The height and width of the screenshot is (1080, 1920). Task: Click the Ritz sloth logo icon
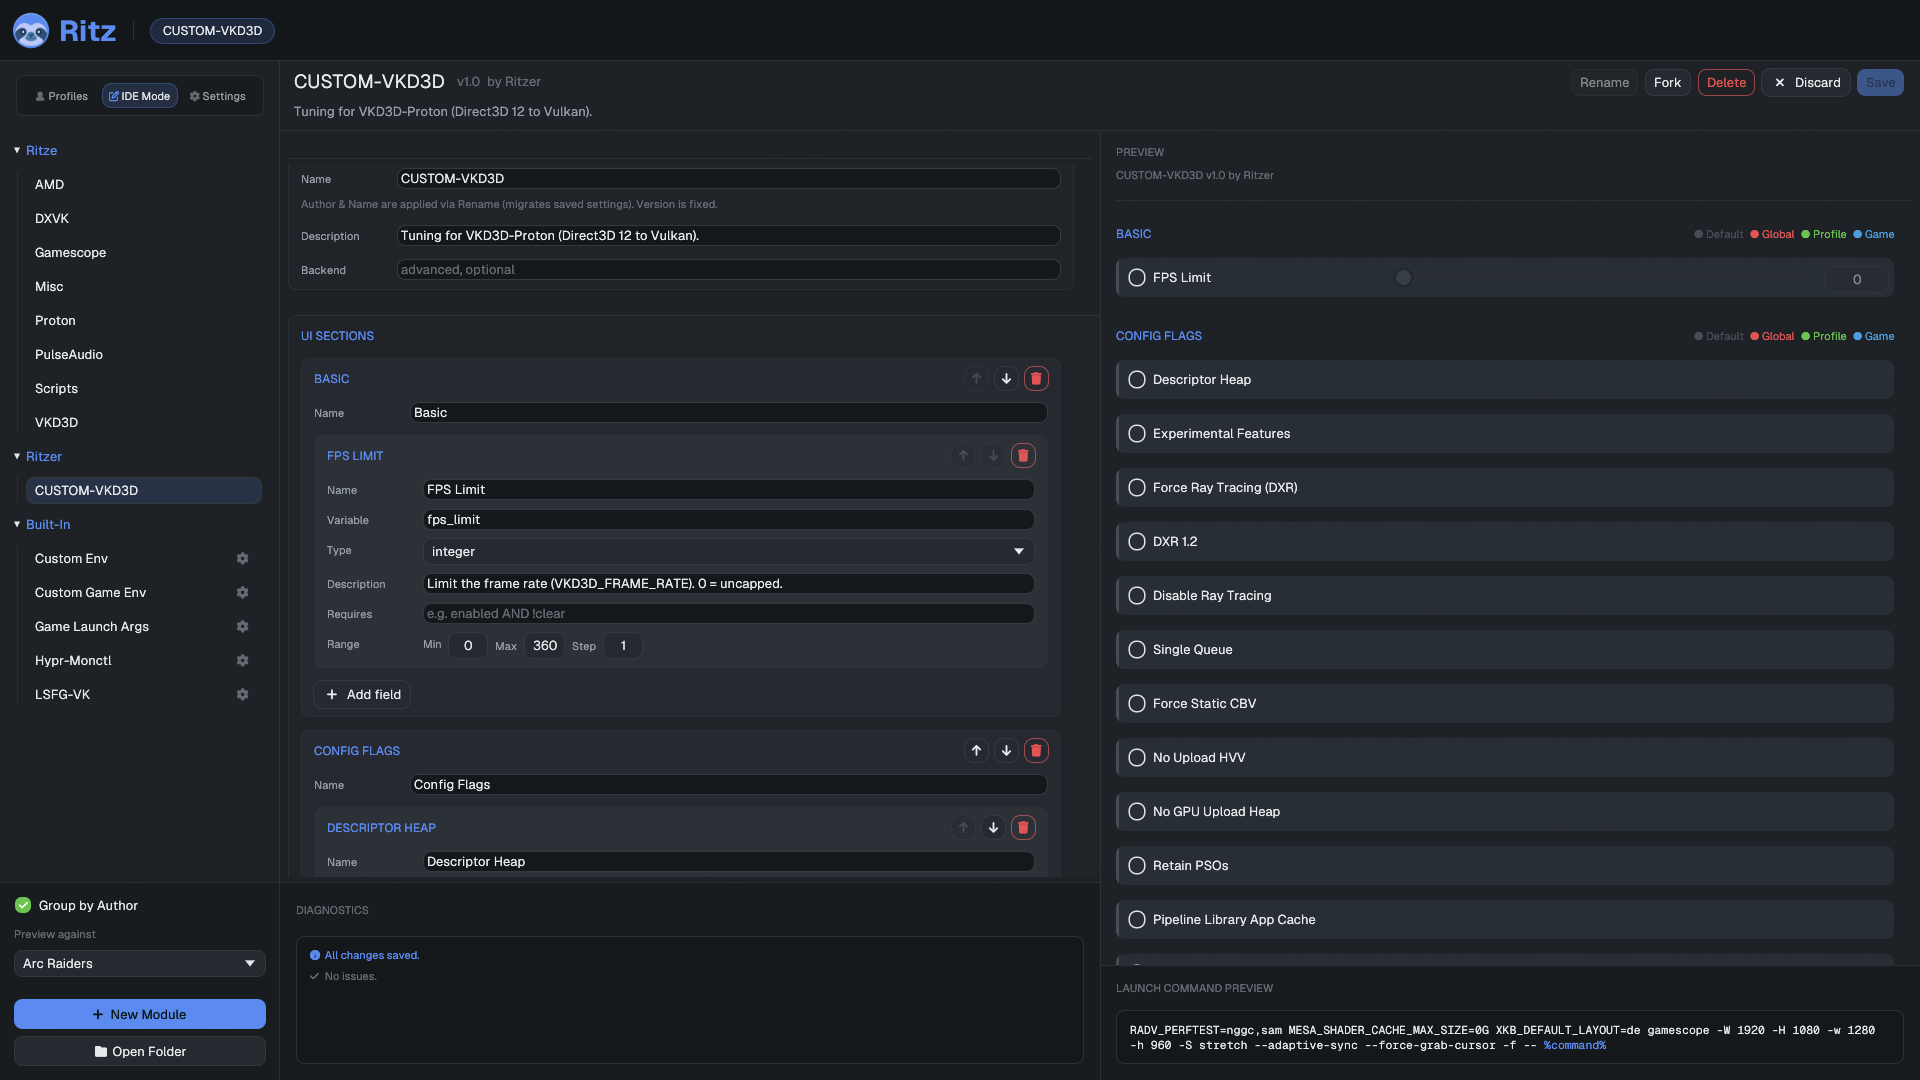31,30
